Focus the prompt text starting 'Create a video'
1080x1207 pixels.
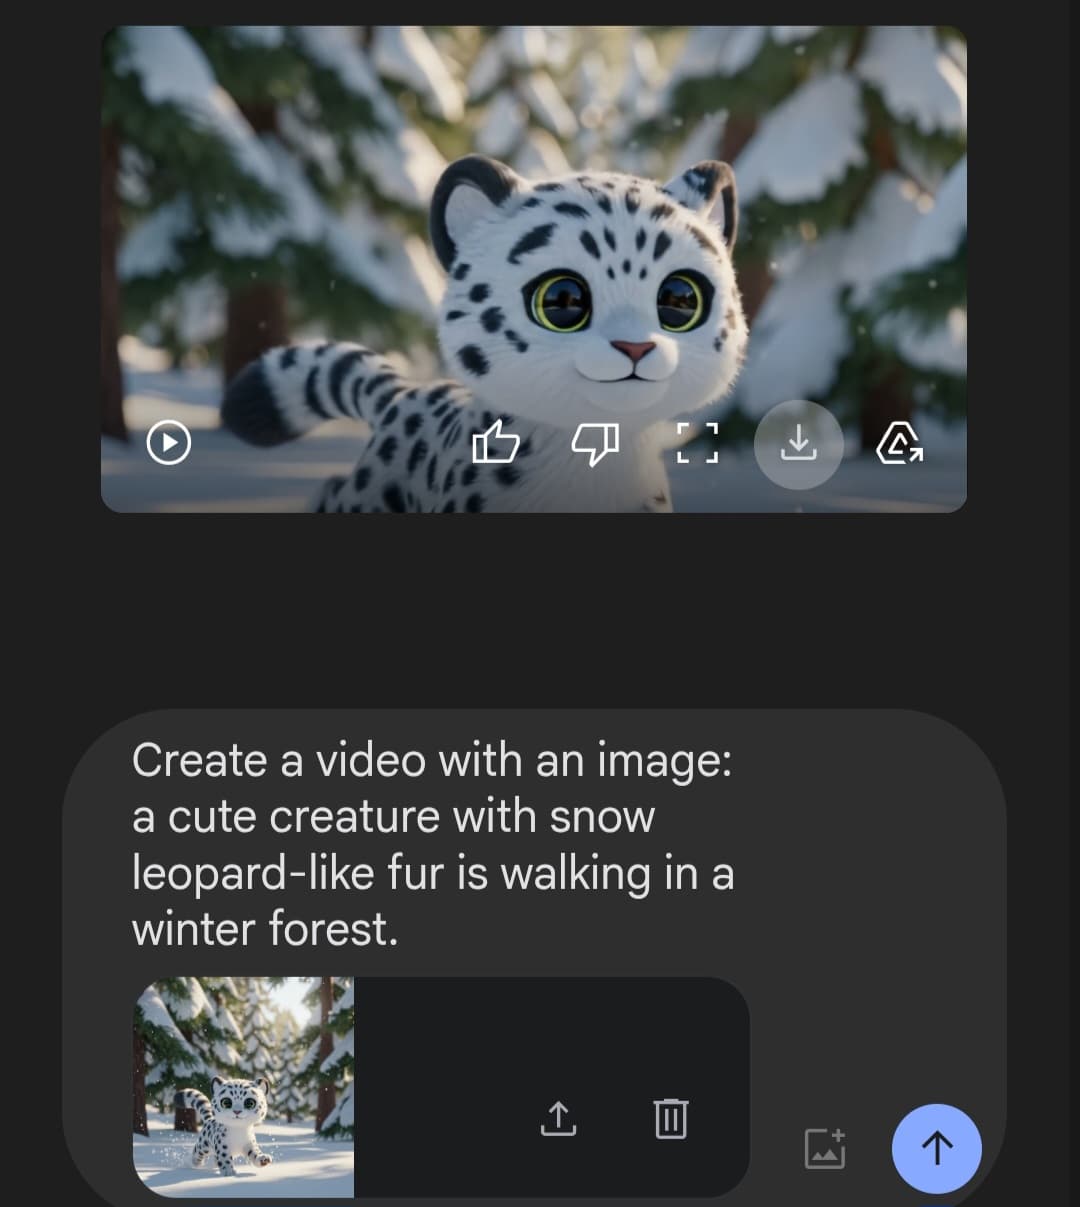(430, 761)
